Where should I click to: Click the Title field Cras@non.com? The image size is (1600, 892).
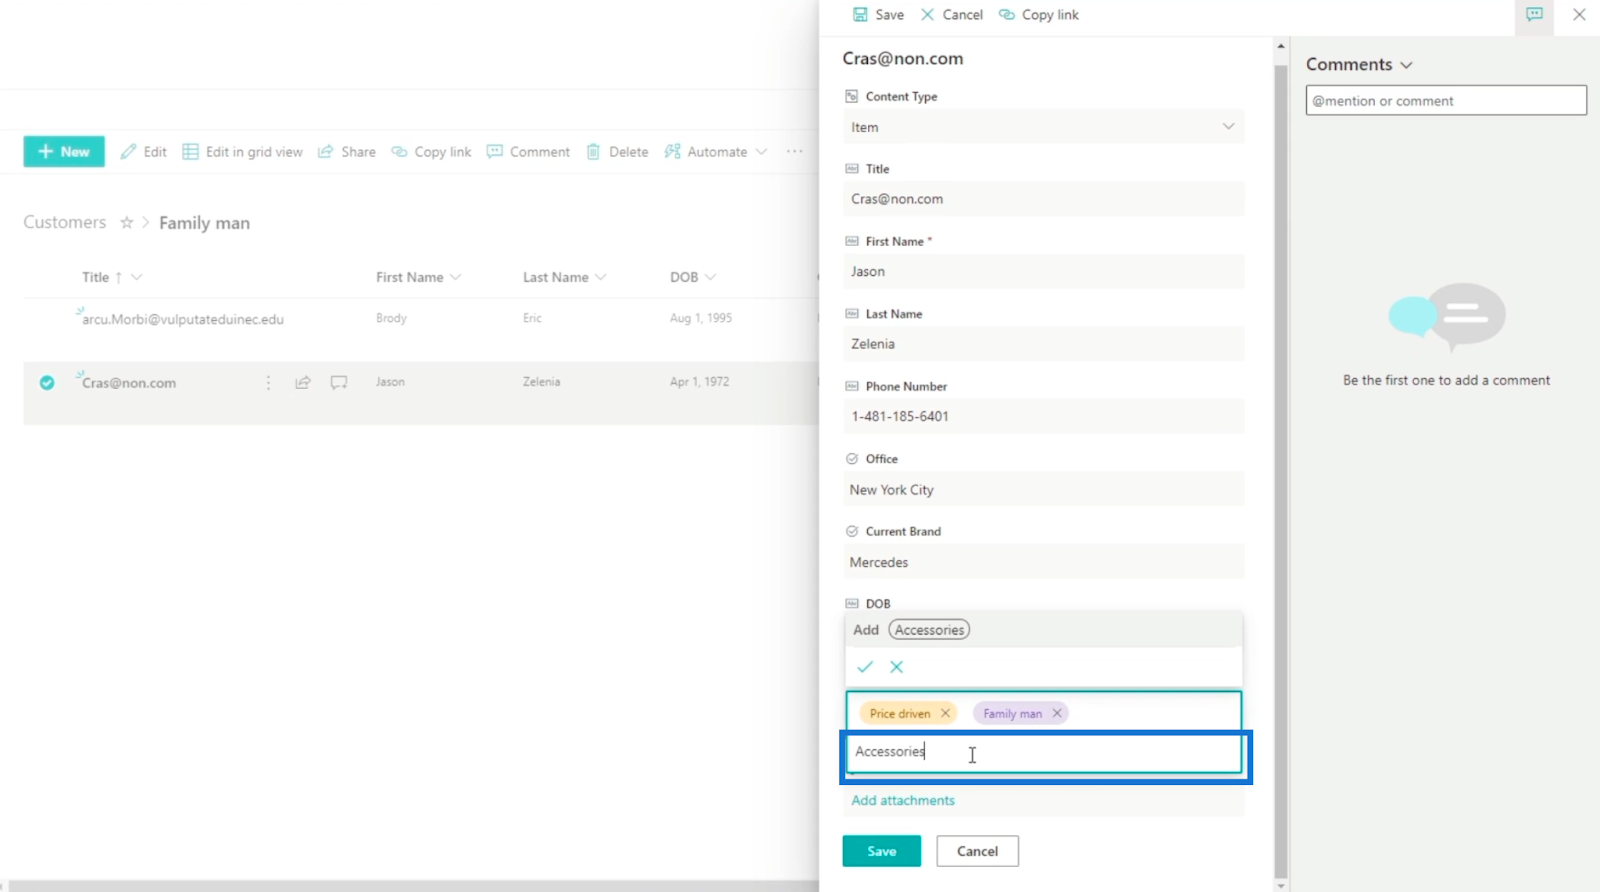[x=1044, y=199]
